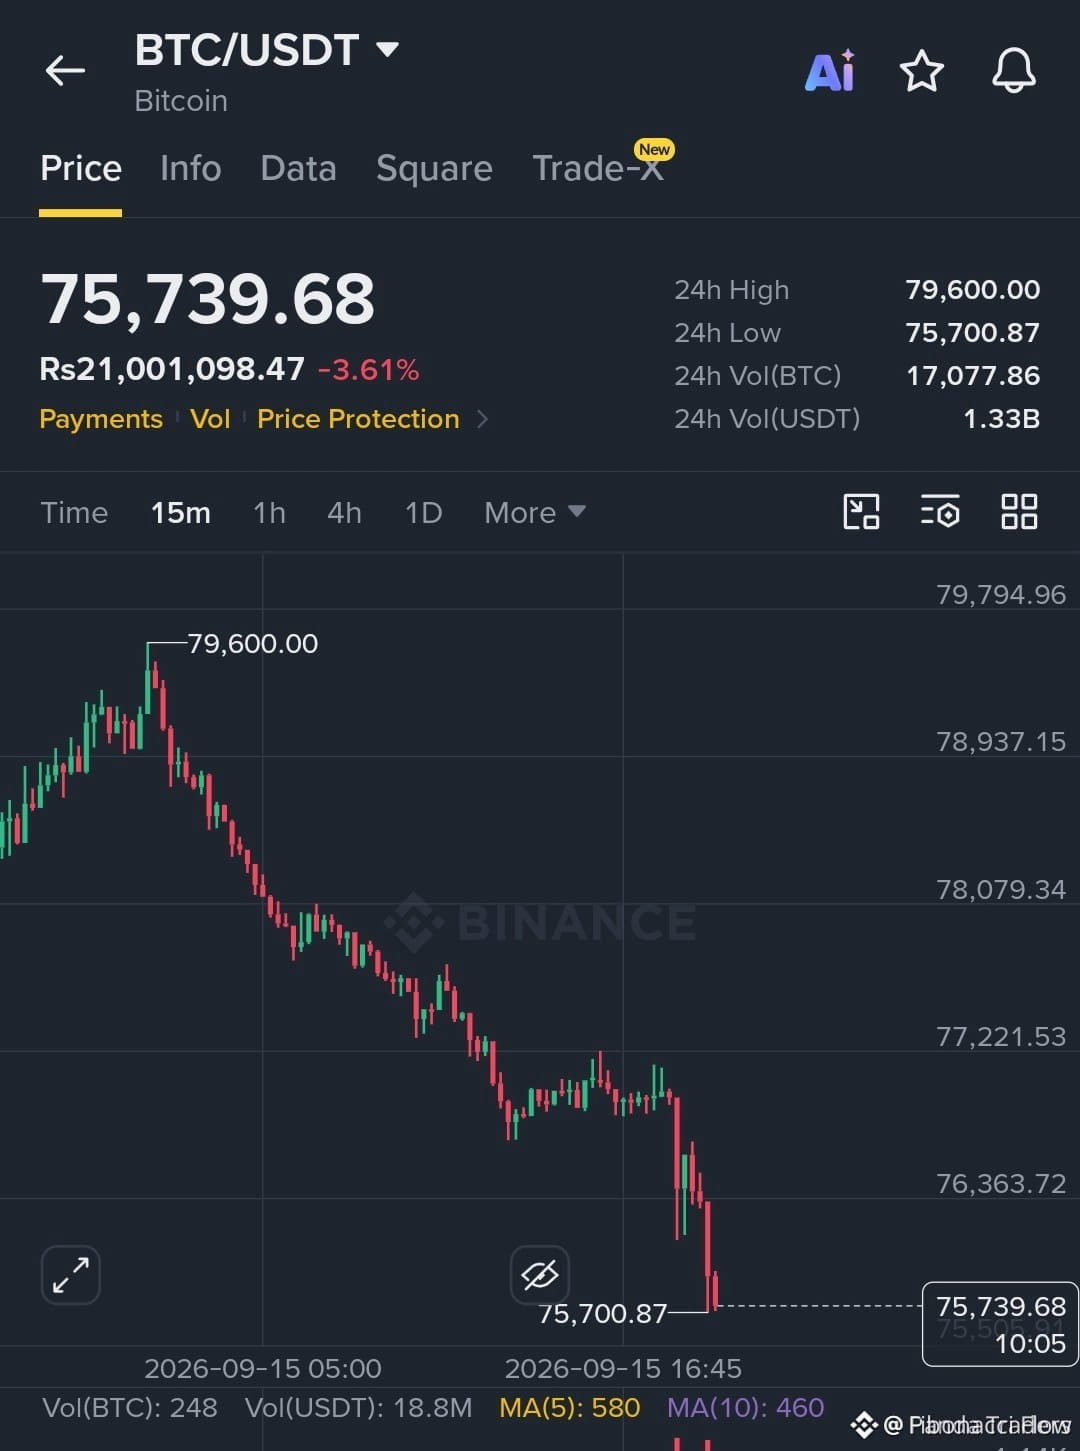Open the AI assistant icon
The height and width of the screenshot is (1451, 1080).
point(830,70)
